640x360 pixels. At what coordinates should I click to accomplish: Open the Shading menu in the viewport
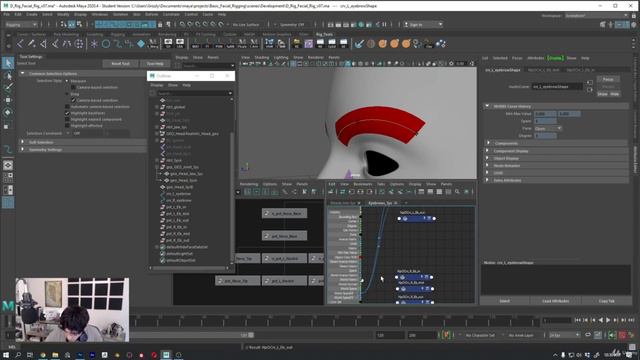262,58
